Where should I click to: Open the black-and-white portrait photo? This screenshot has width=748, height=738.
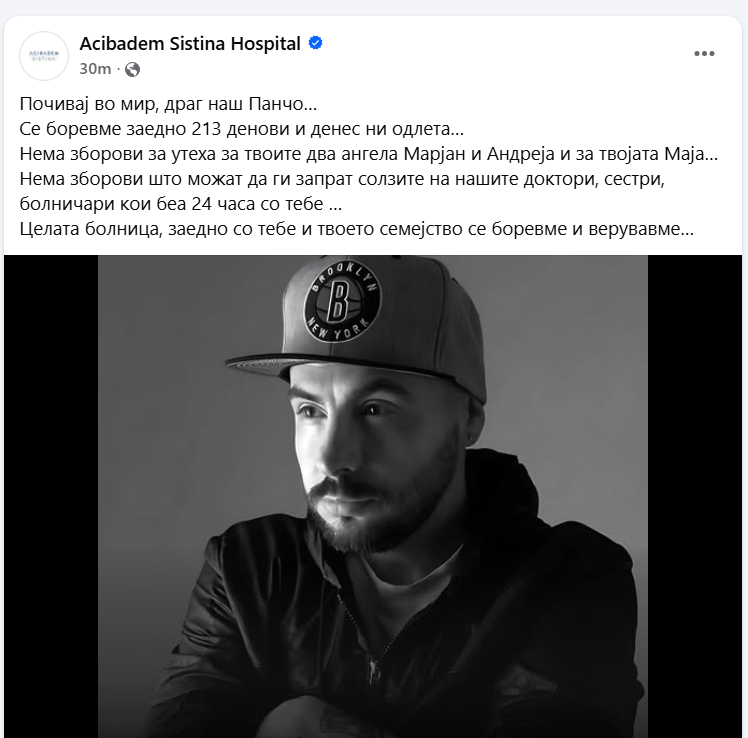click(373, 496)
